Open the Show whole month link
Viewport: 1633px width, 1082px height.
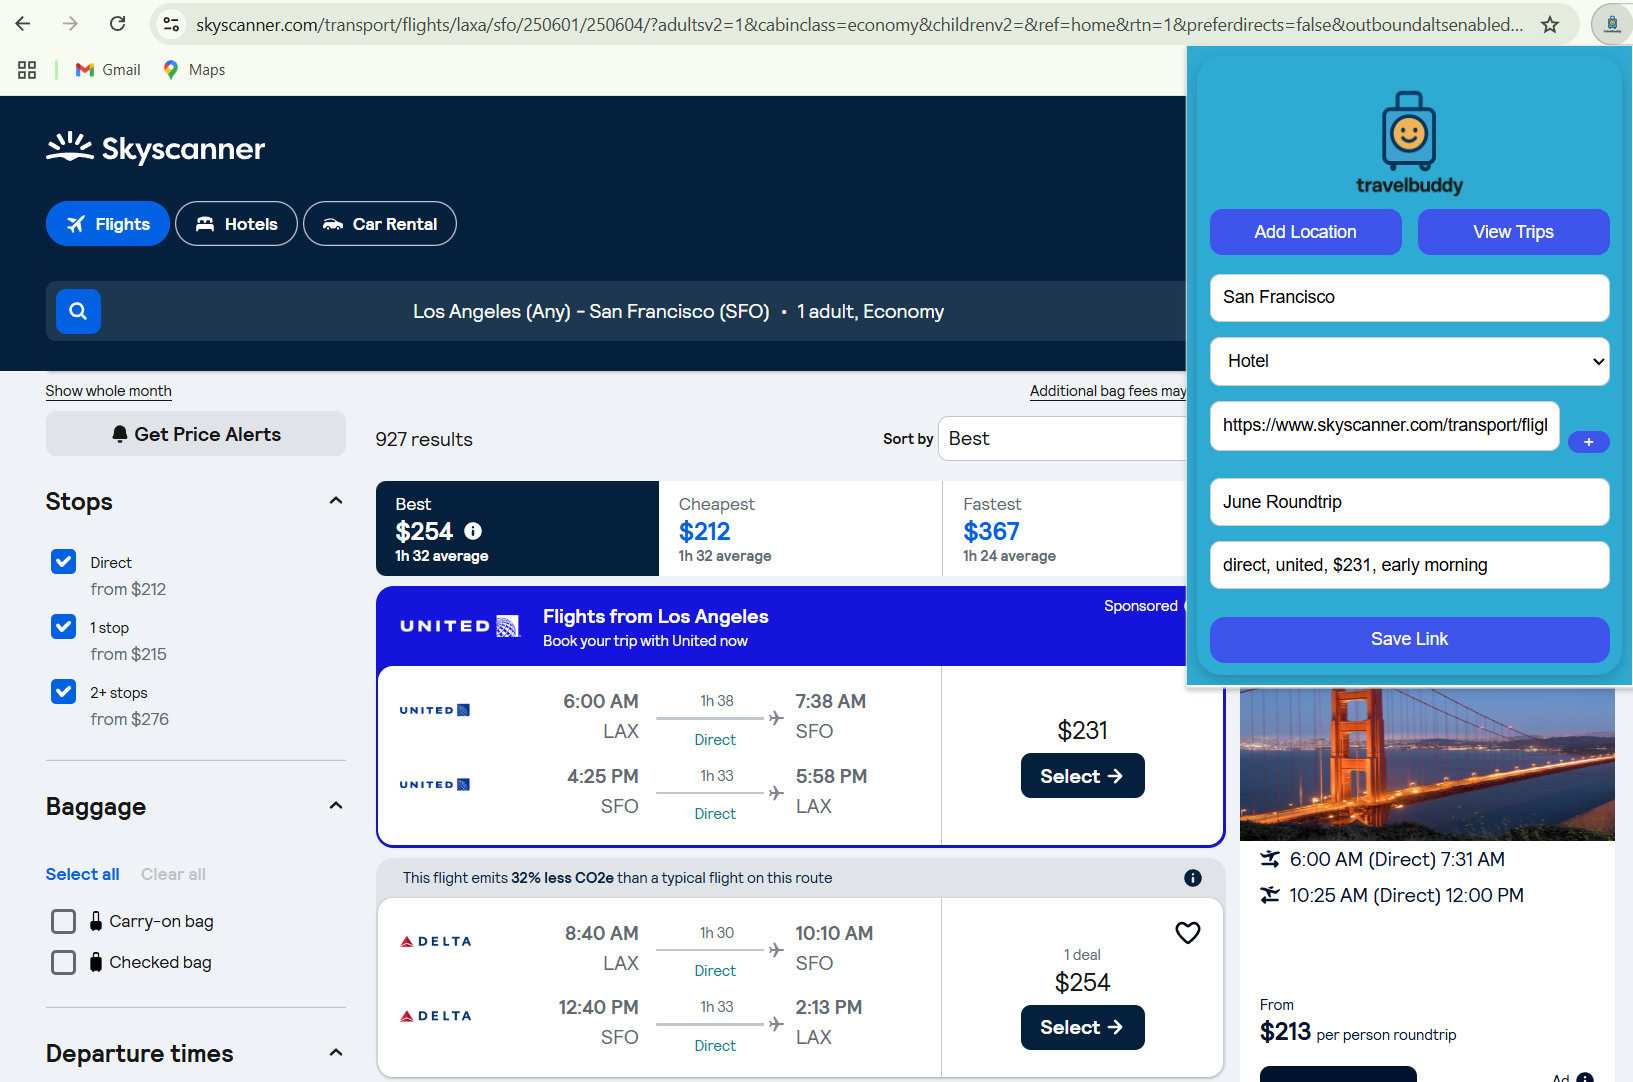coord(109,391)
